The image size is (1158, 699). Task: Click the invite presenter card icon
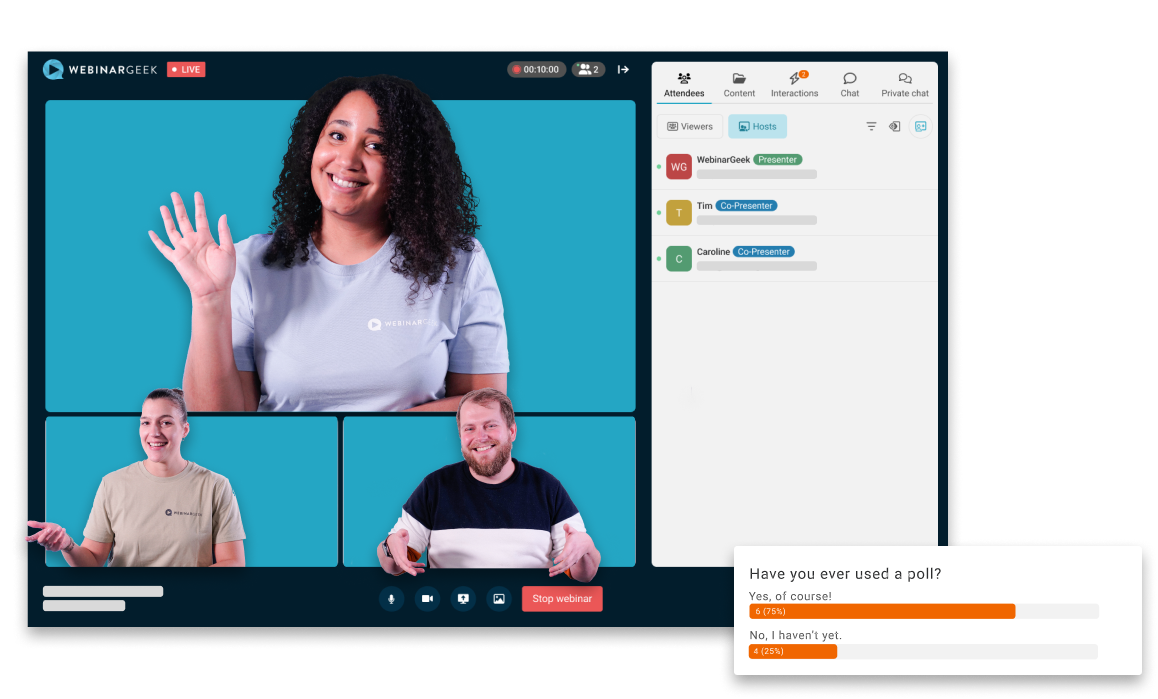pyautogui.click(x=920, y=127)
